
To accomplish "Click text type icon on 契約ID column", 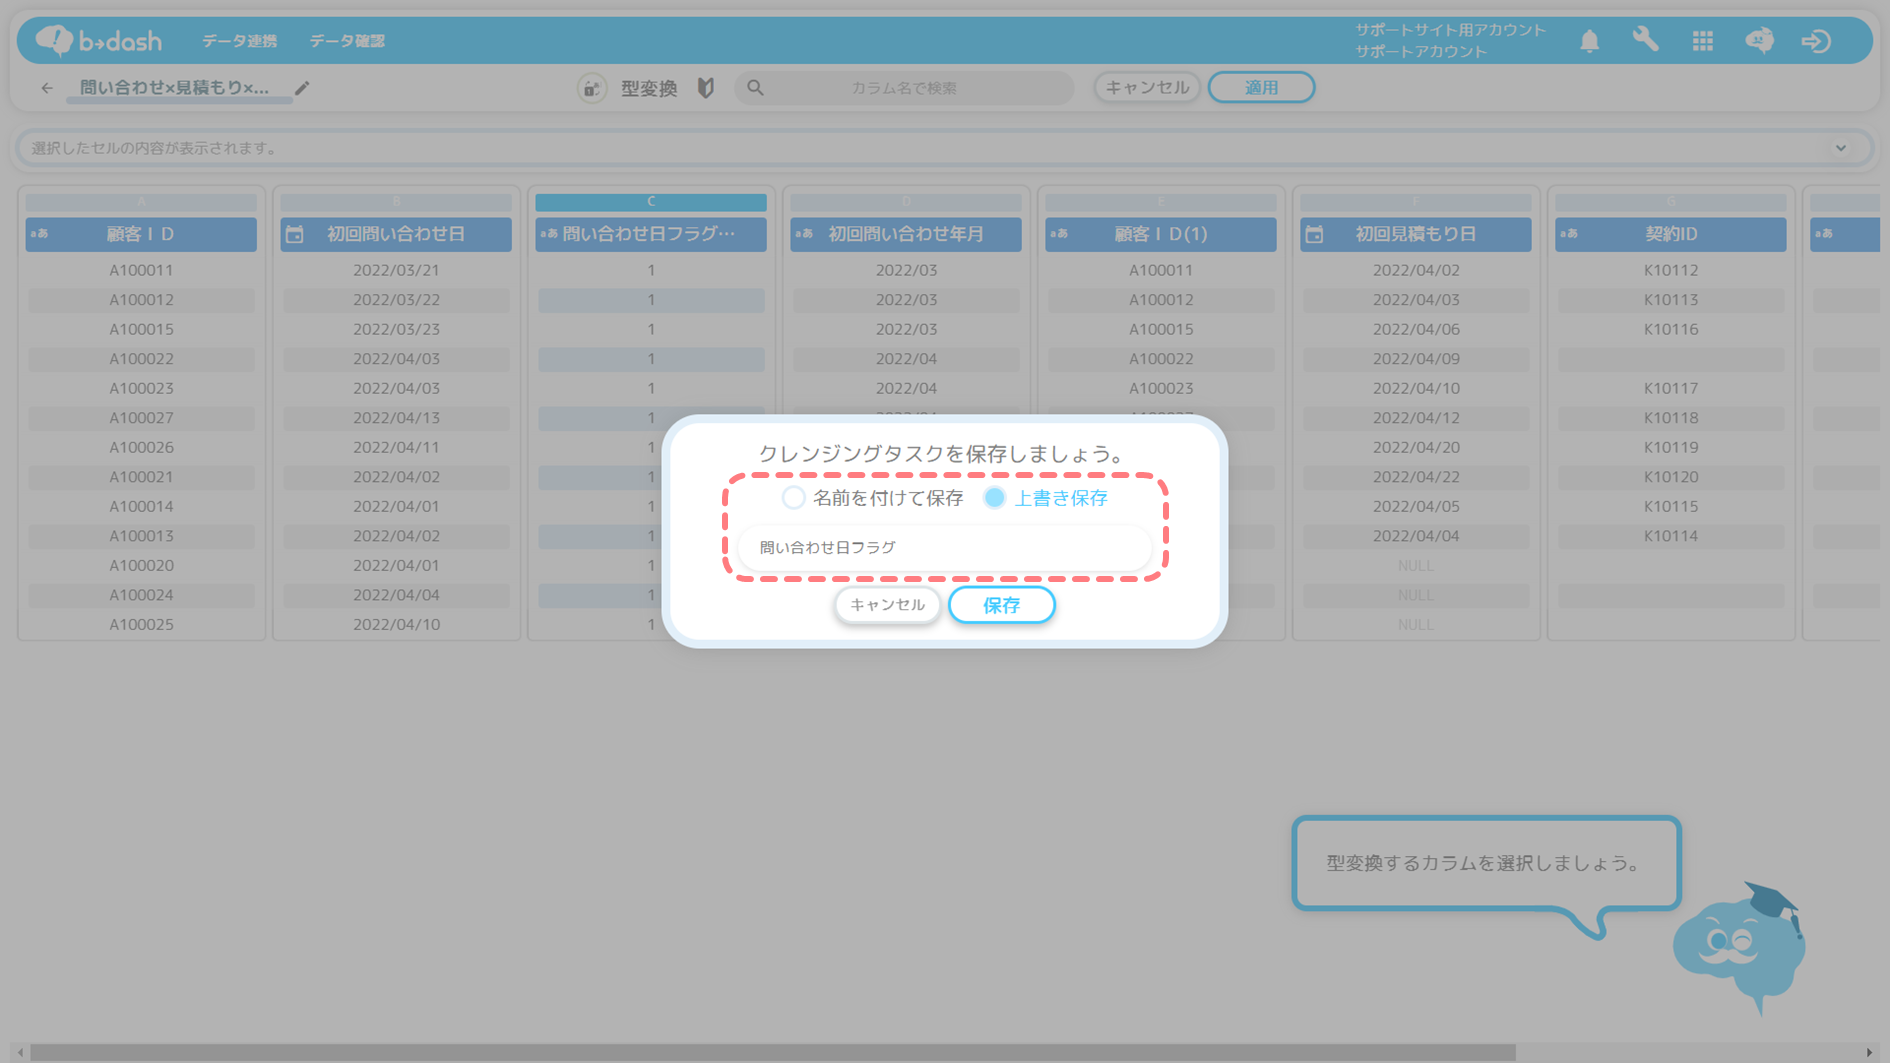I will click(x=1570, y=234).
